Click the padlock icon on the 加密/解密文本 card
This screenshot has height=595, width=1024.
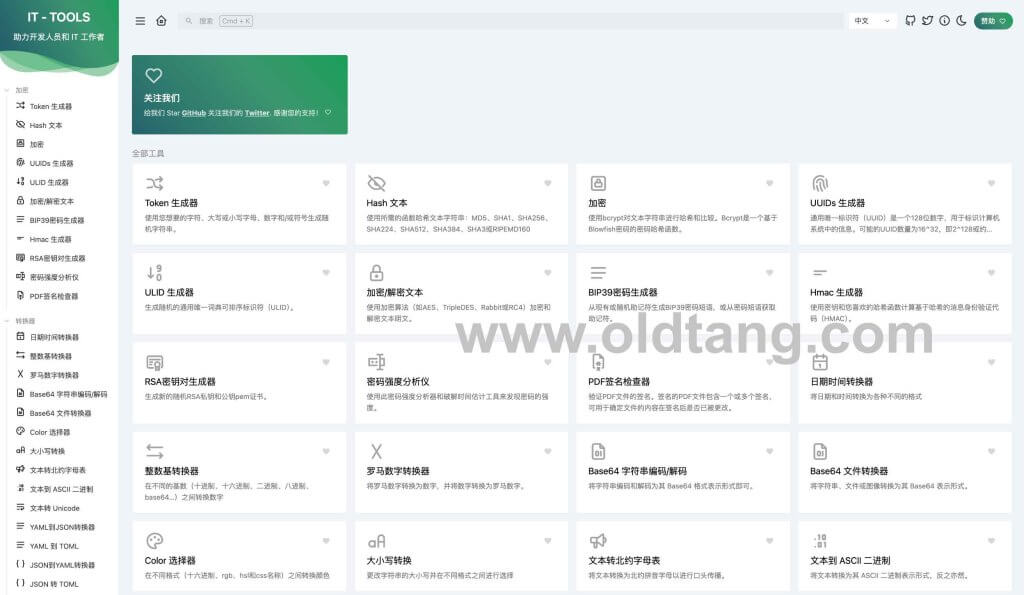click(376, 273)
